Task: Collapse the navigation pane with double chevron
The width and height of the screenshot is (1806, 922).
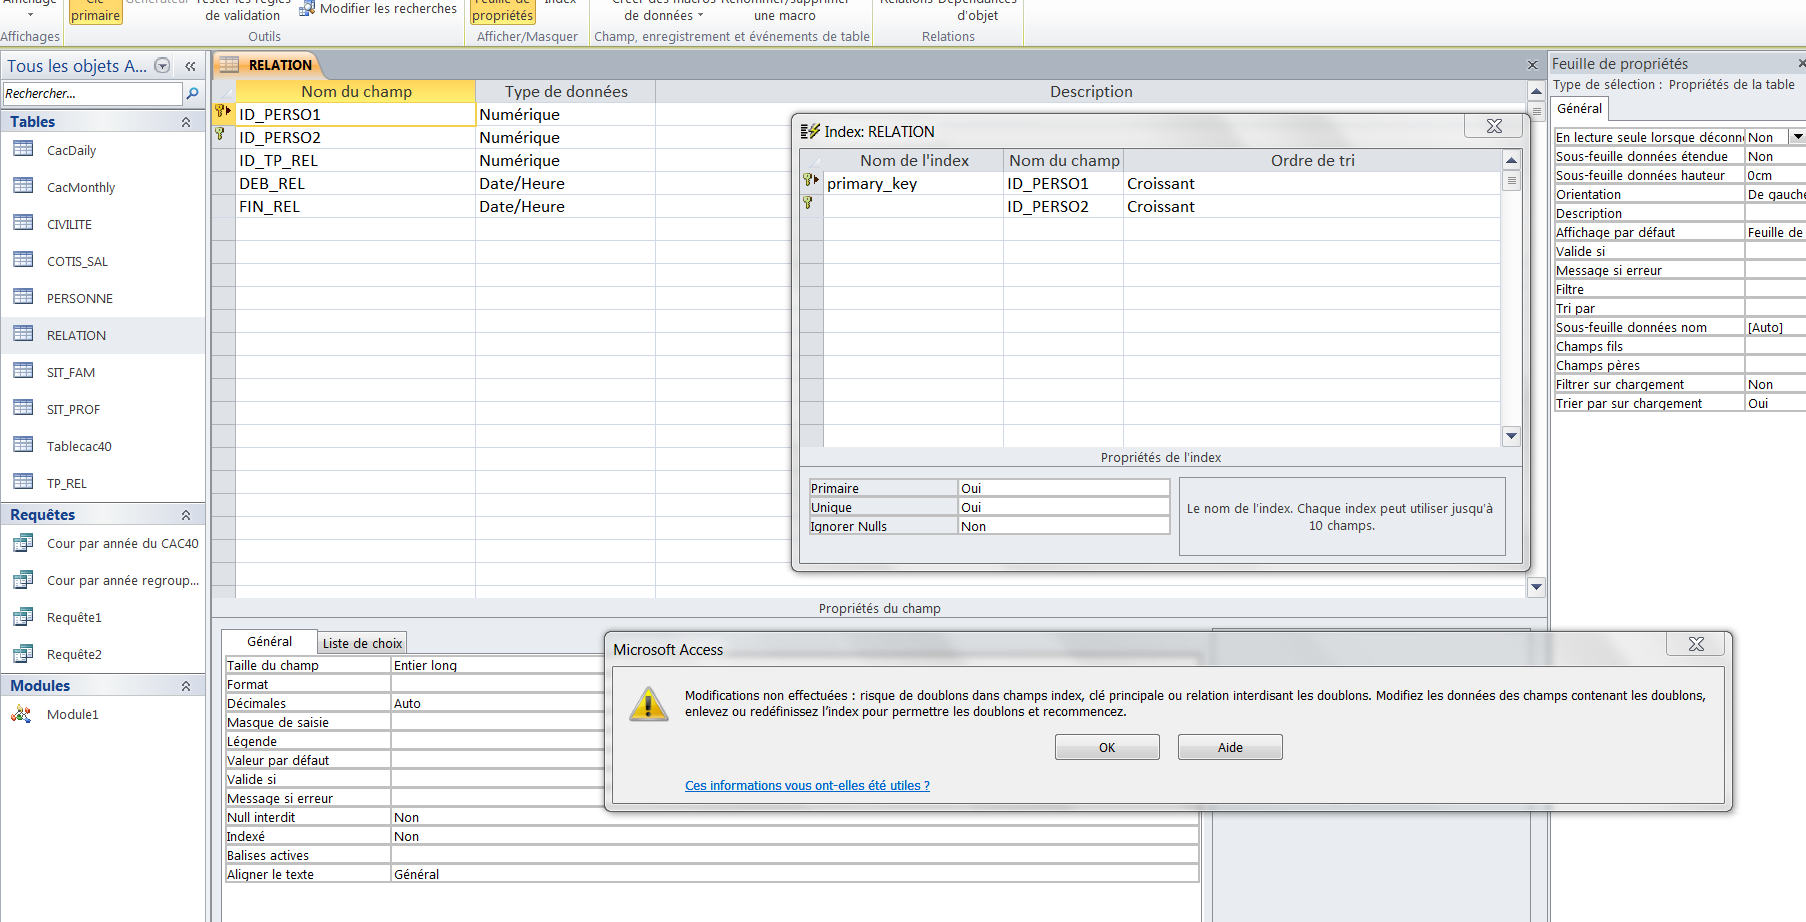Action: click(190, 66)
